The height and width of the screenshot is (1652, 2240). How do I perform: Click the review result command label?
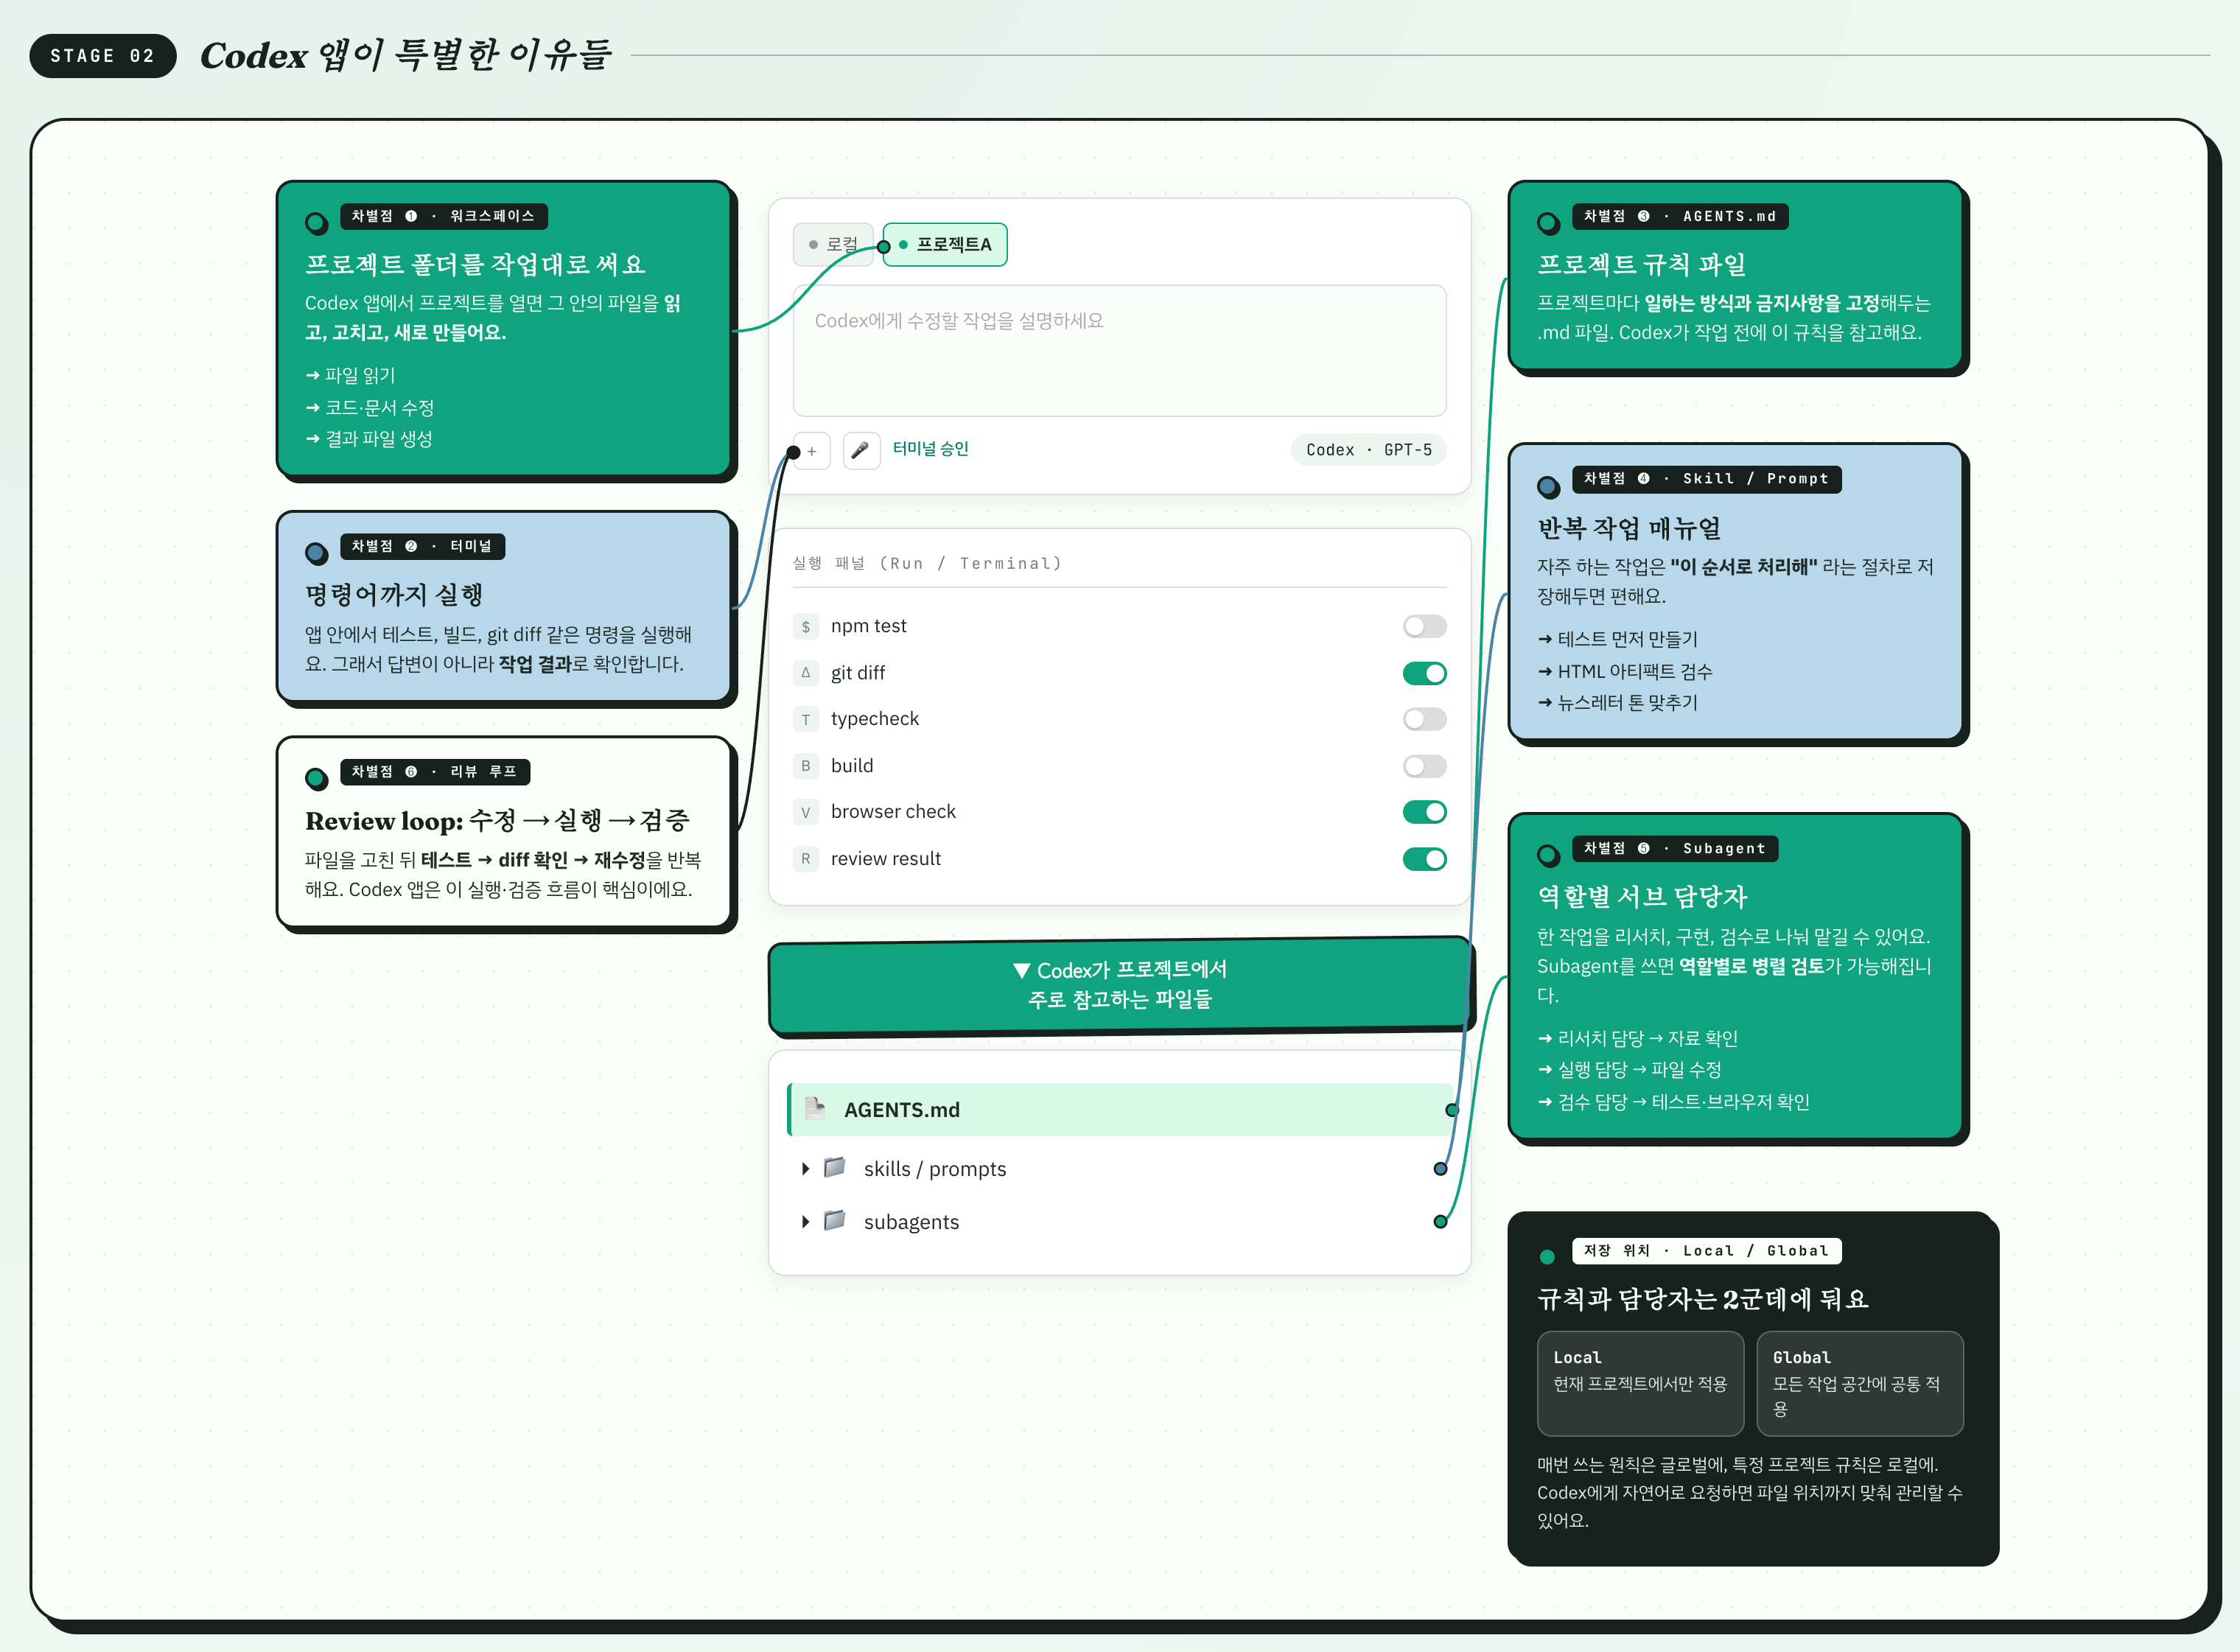tap(886, 859)
